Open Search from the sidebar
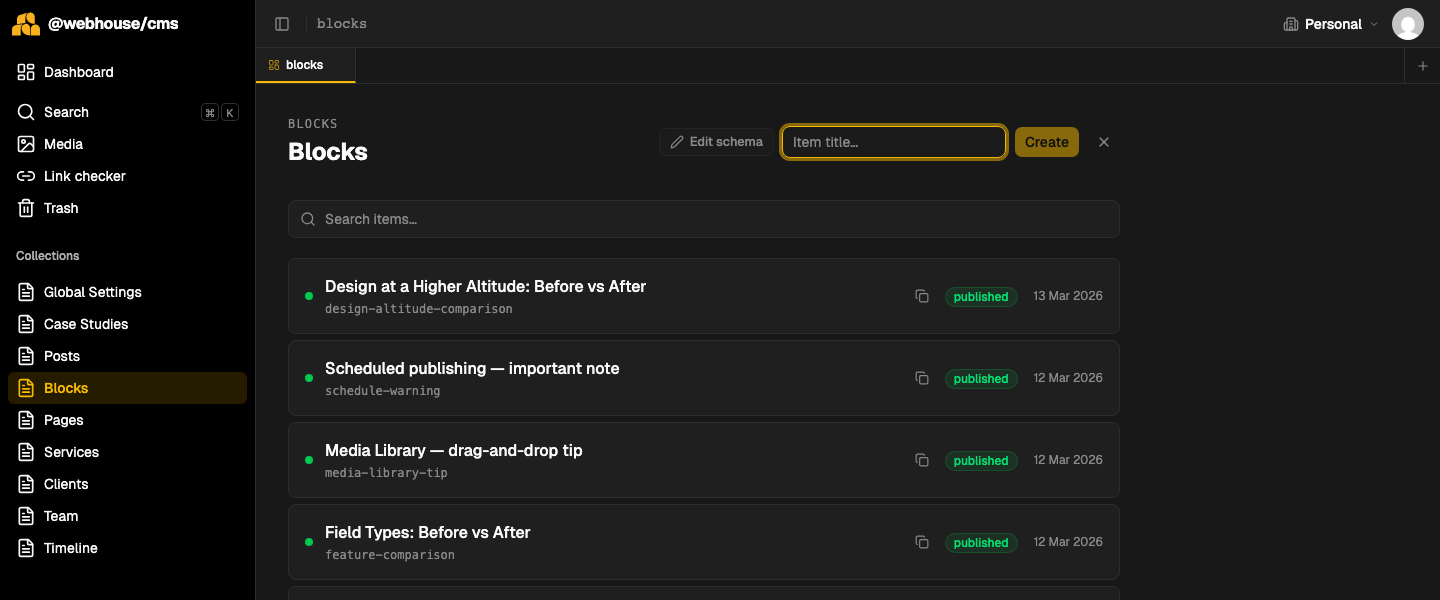Screen dimensions: 1440x600 click(x=66, y=112)
